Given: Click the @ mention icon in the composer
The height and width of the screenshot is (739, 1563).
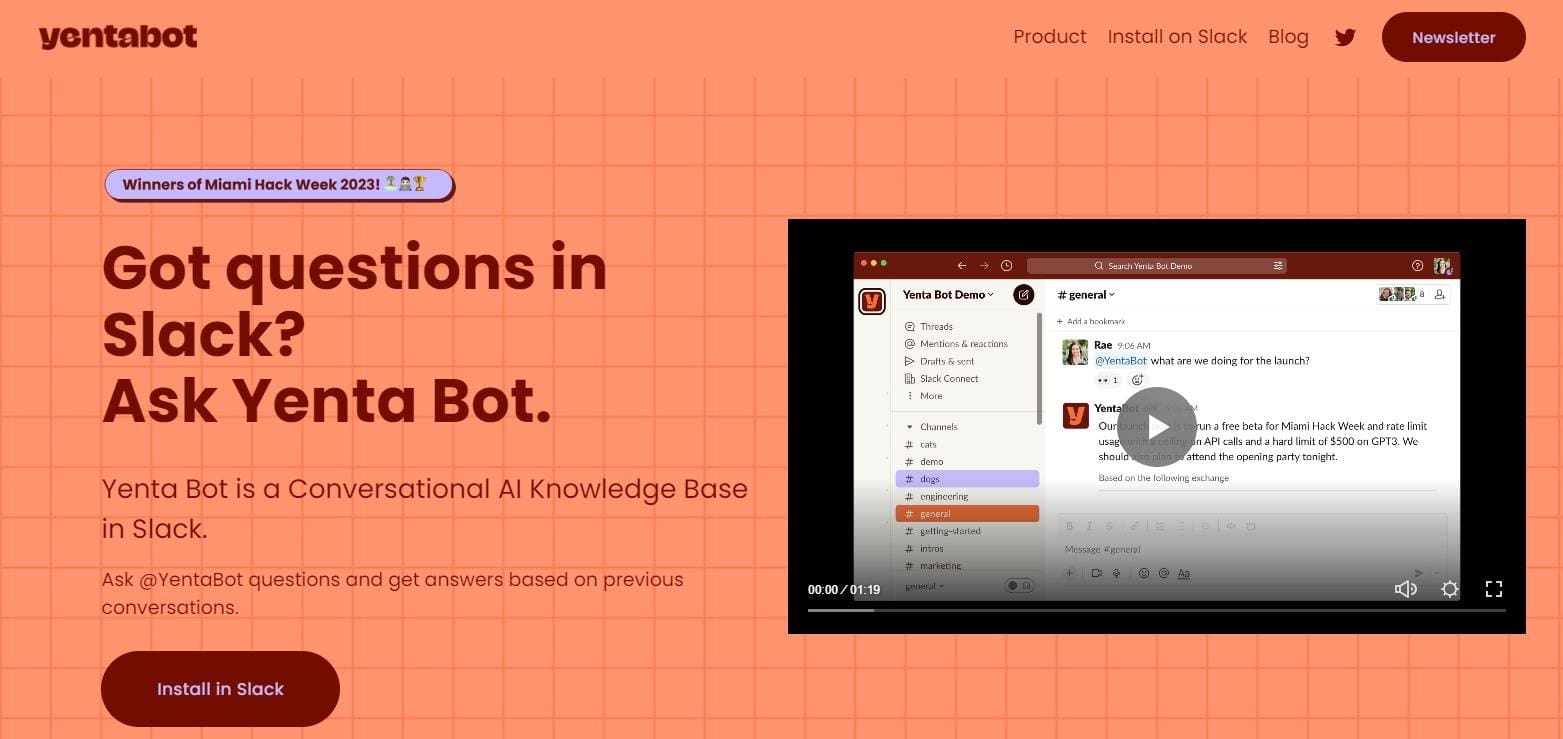Looking at the screenshot, I should click(1163, 574).
